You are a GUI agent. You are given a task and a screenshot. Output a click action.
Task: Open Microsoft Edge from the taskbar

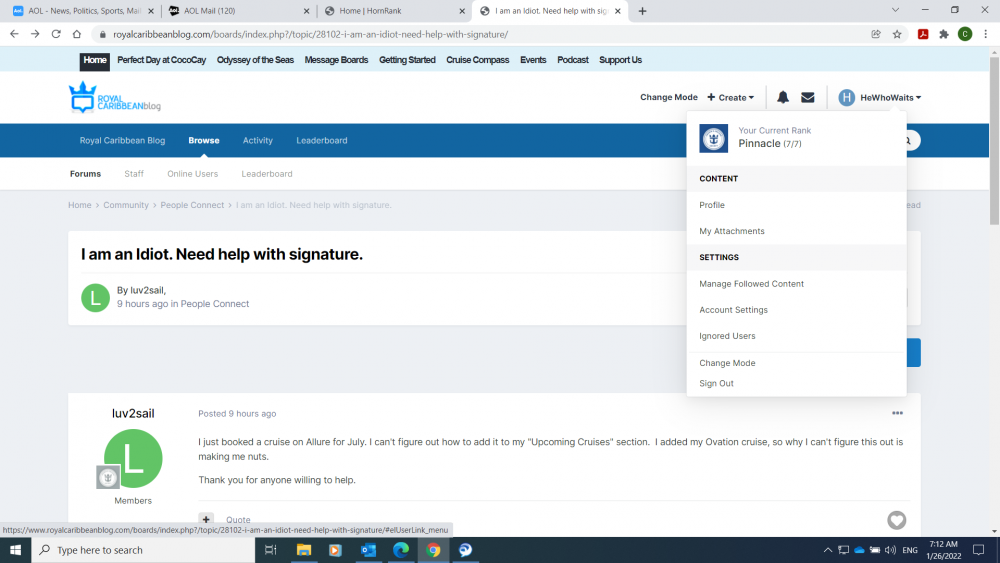[401, 550]
